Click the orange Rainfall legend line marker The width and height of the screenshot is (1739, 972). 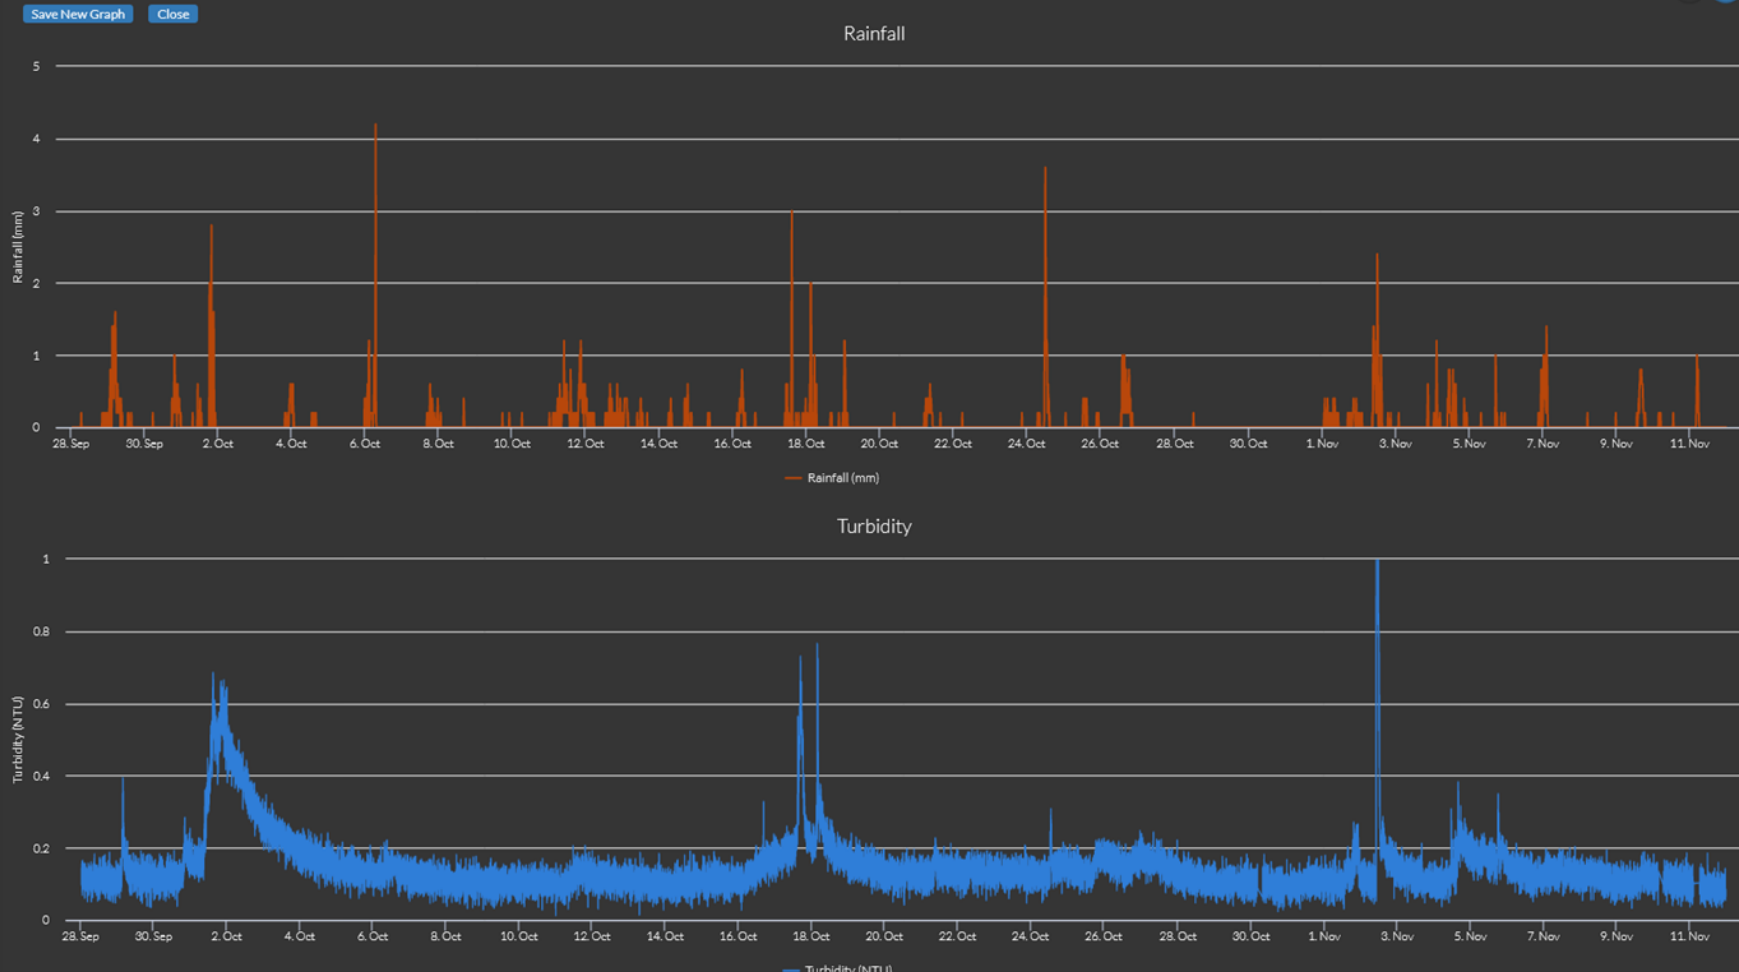793,478
